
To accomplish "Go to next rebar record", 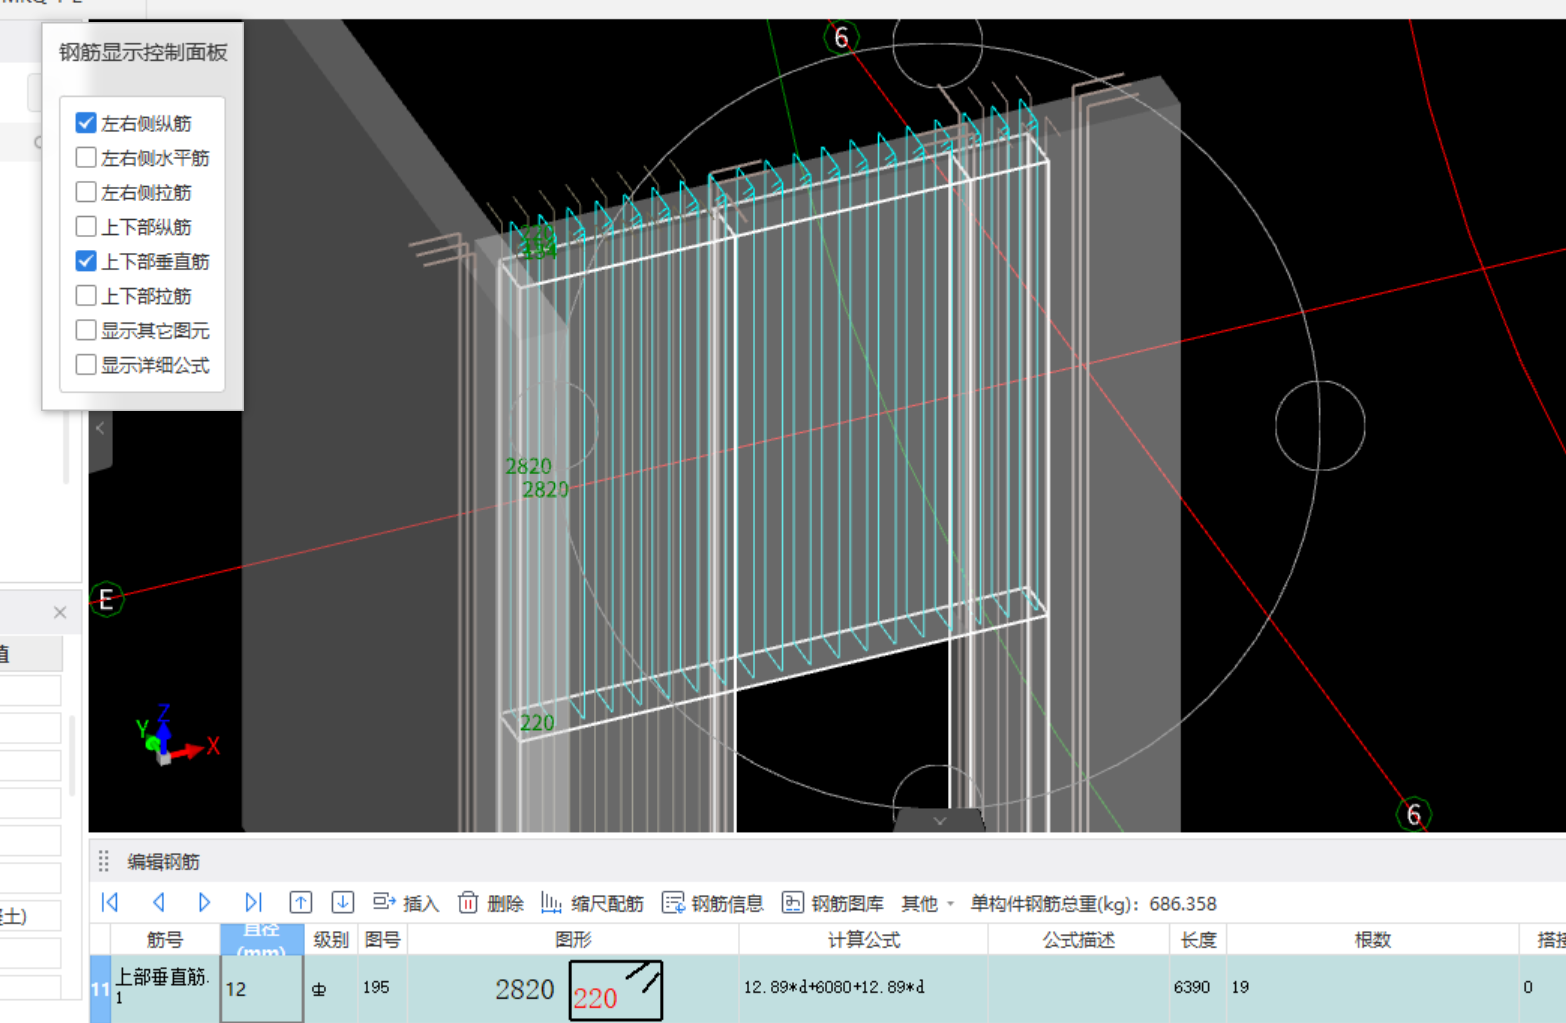I will coord(204,903).
